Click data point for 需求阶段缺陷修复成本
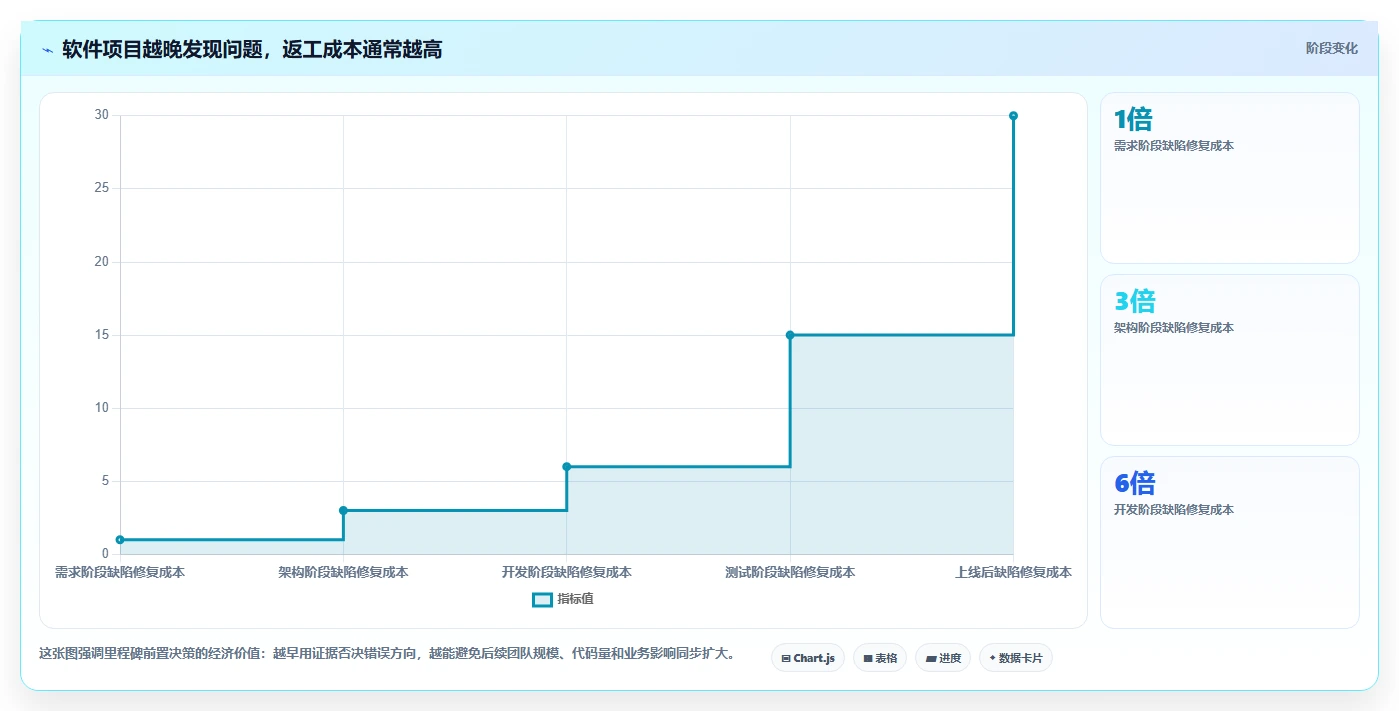 click(x=120, y=540)
